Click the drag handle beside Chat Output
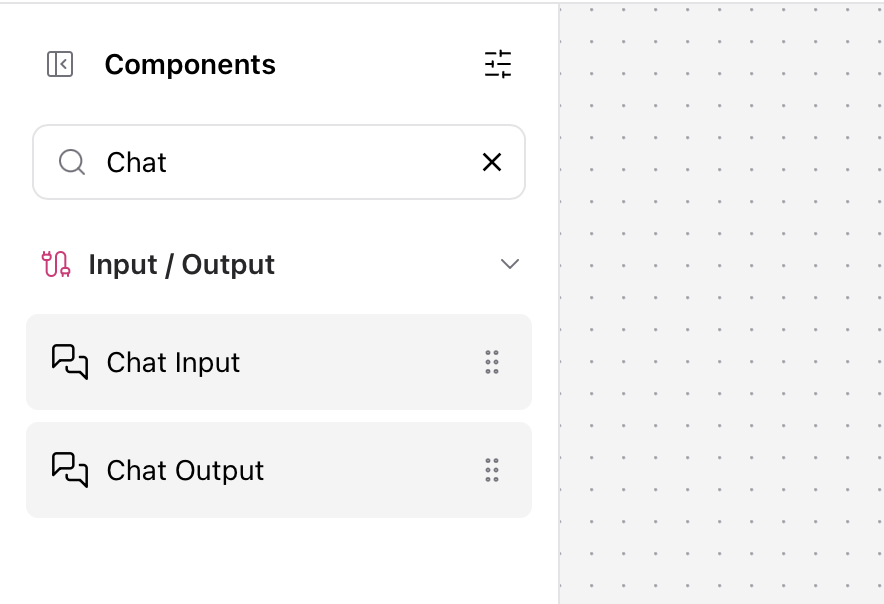The height and width of the screenshot is (604, 884). 491,470
